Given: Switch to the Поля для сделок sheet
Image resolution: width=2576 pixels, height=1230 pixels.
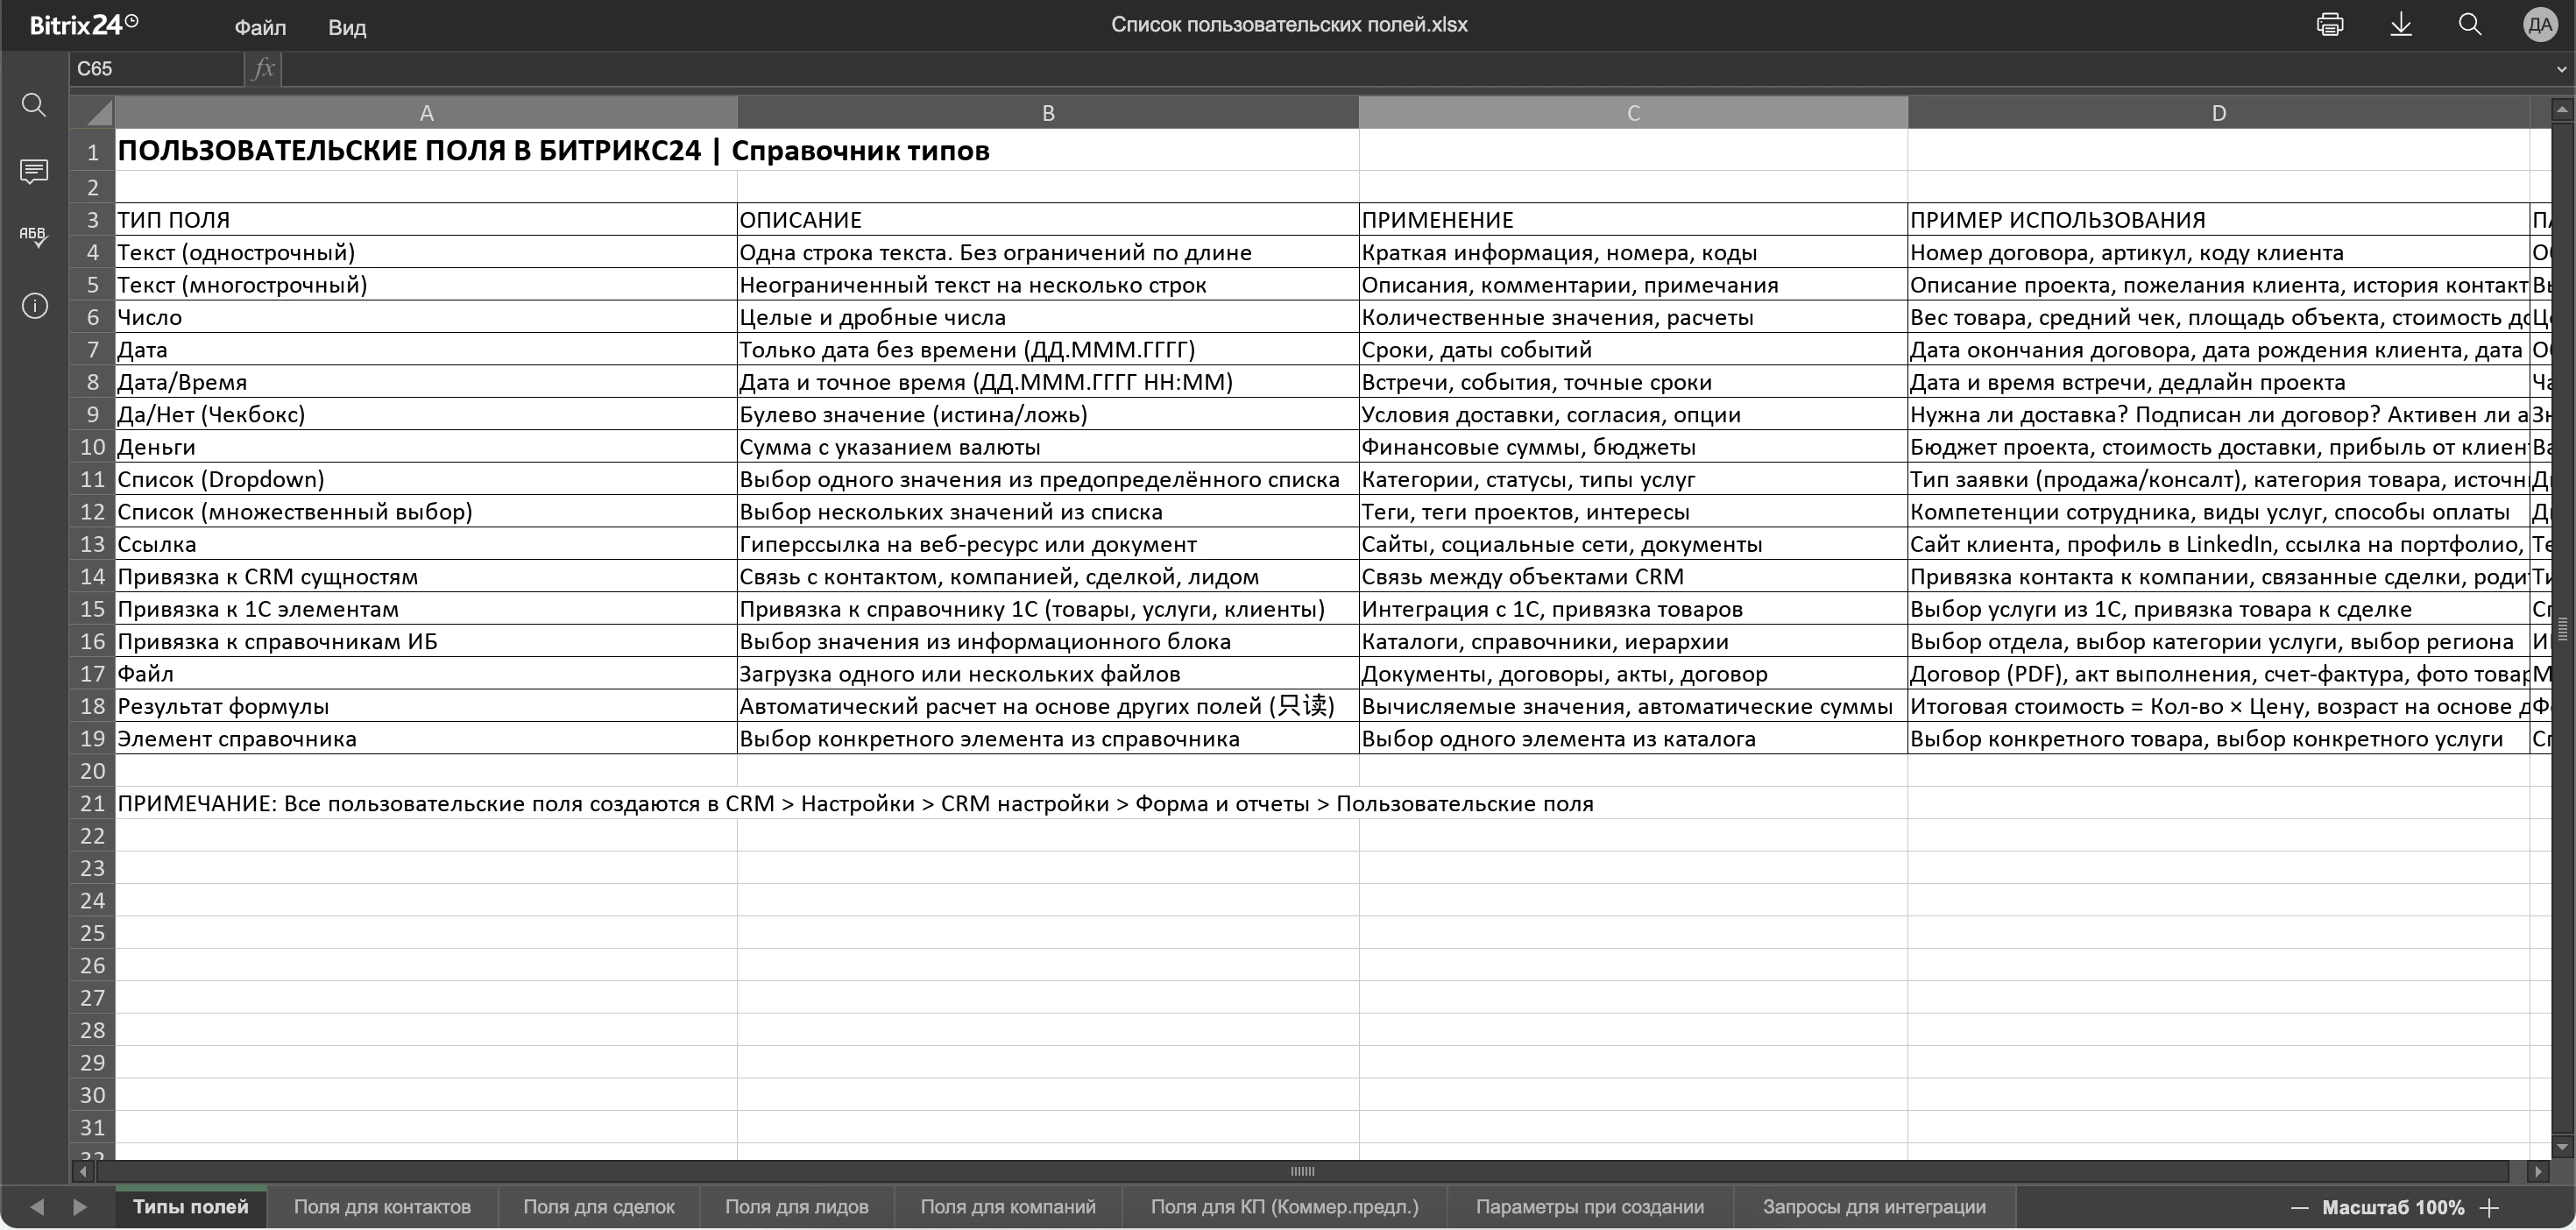Looking at the screenshot, I should pos(599,1207).
